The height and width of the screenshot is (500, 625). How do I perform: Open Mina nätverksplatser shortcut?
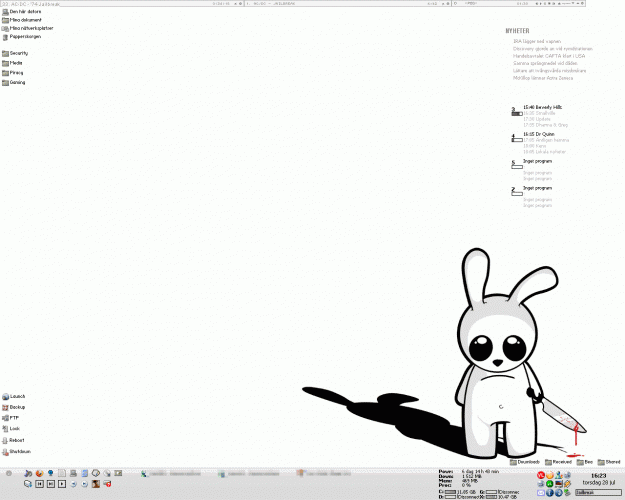pyautogui.click(x=28, y=28)
